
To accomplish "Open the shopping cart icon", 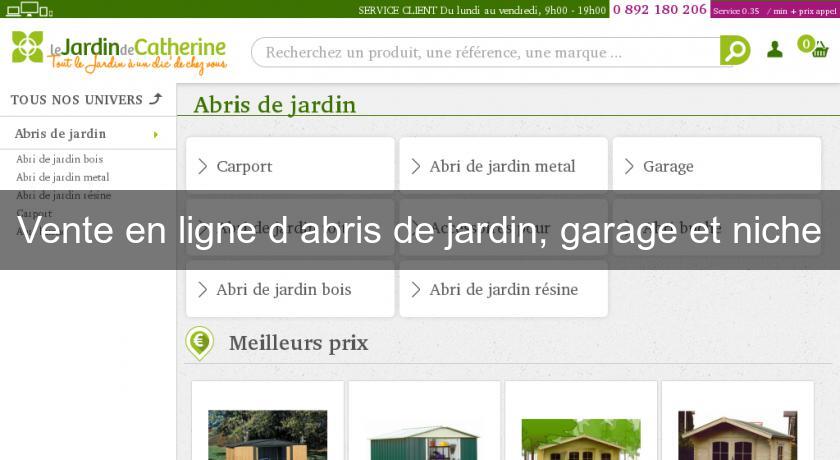I will click(817, 48).
